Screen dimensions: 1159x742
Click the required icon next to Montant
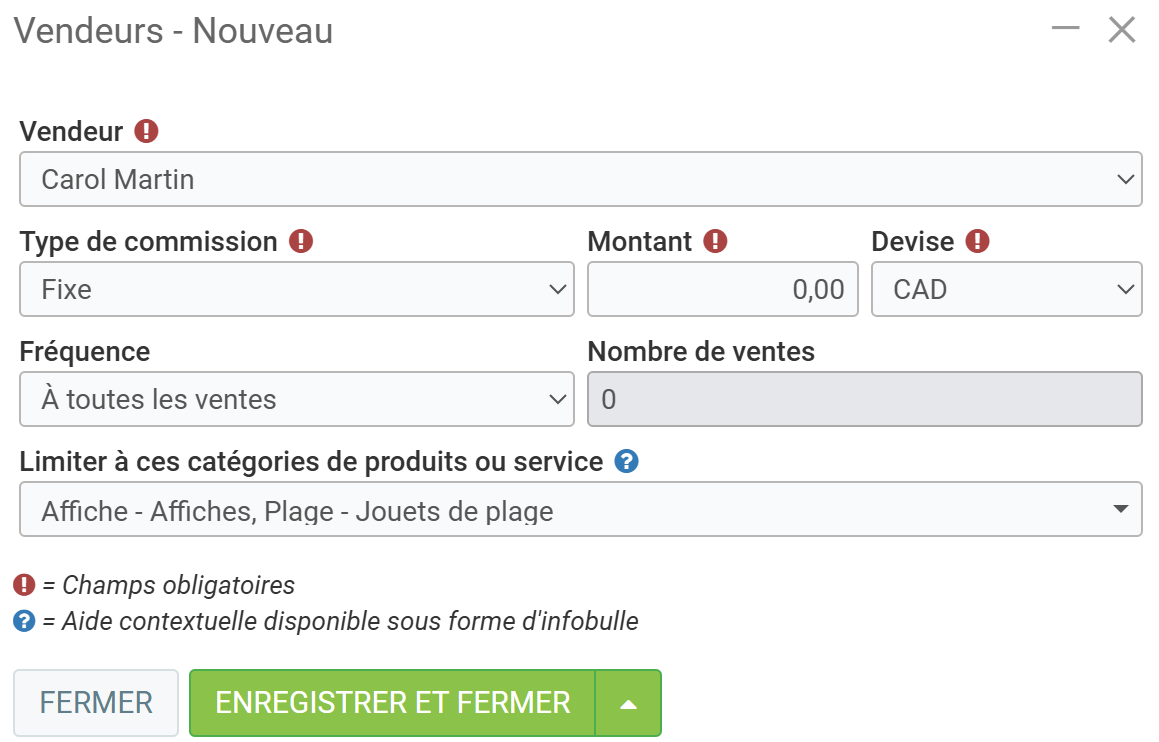[x=715, y=241]
